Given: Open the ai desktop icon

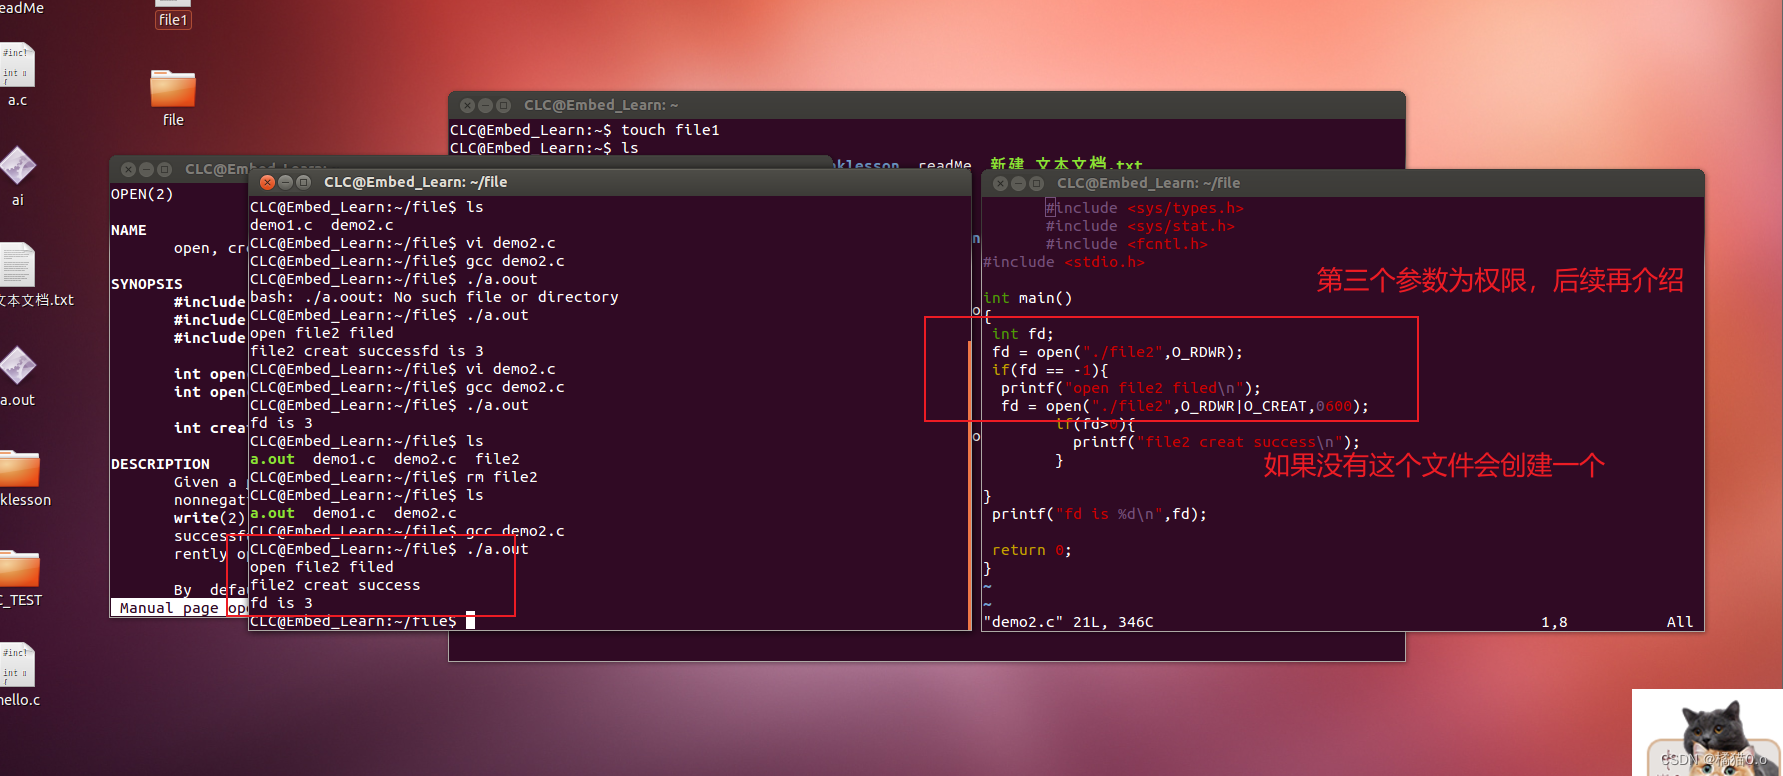Looking at the screenshot, I should (x=17, y=175).
